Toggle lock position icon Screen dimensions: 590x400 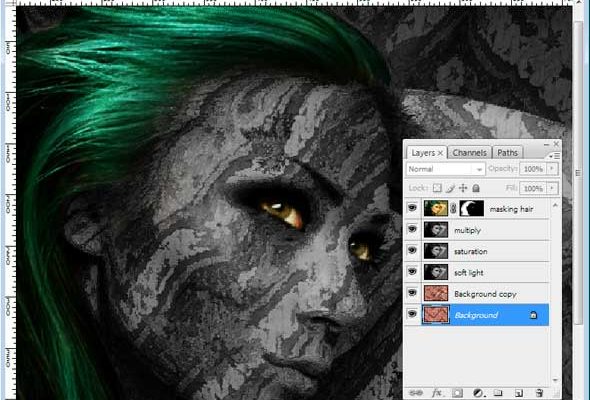(x=463, y=188)
